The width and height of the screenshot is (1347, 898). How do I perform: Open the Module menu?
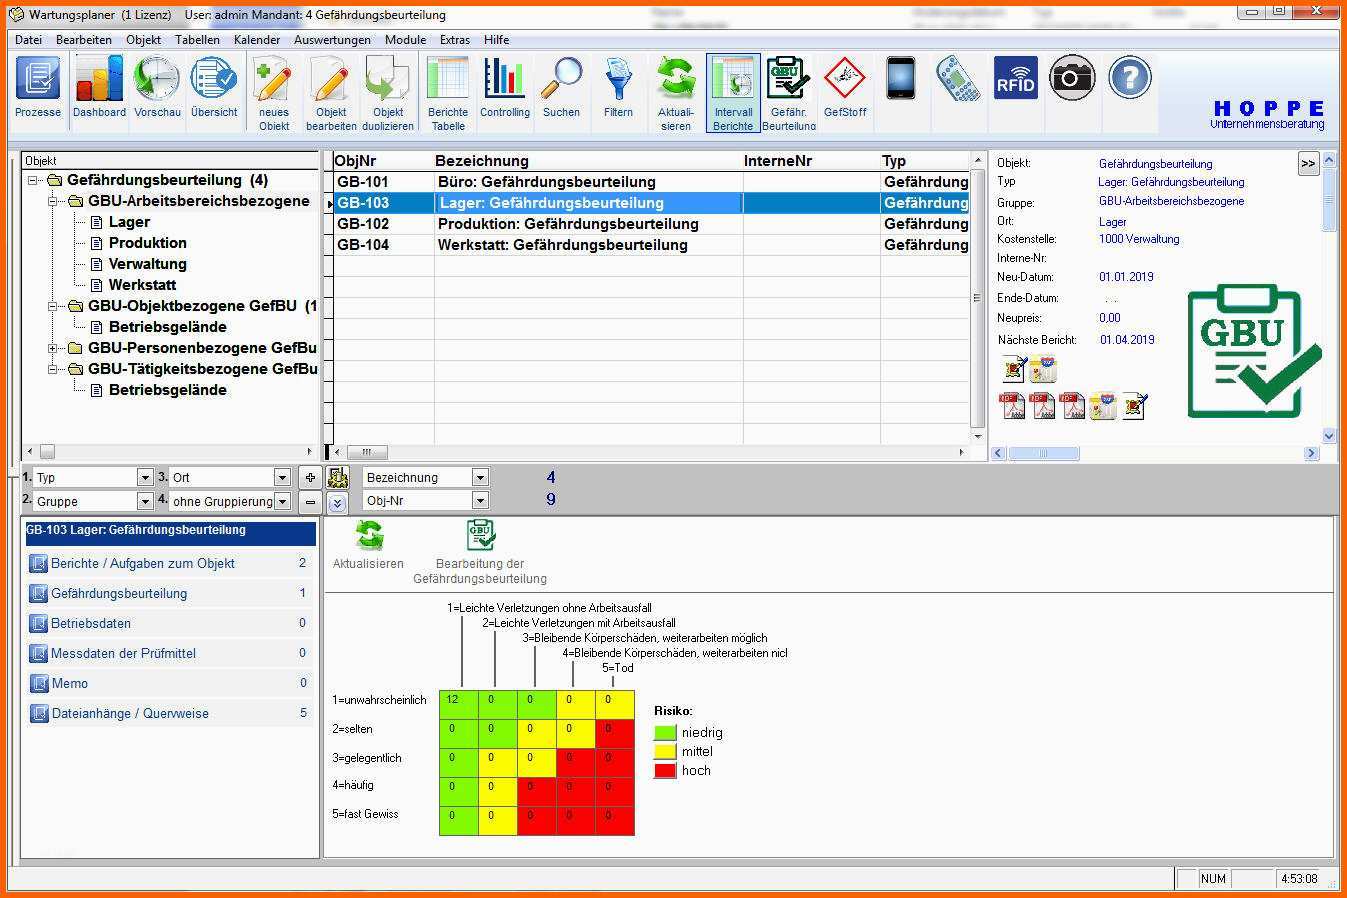tap(405, 40)
